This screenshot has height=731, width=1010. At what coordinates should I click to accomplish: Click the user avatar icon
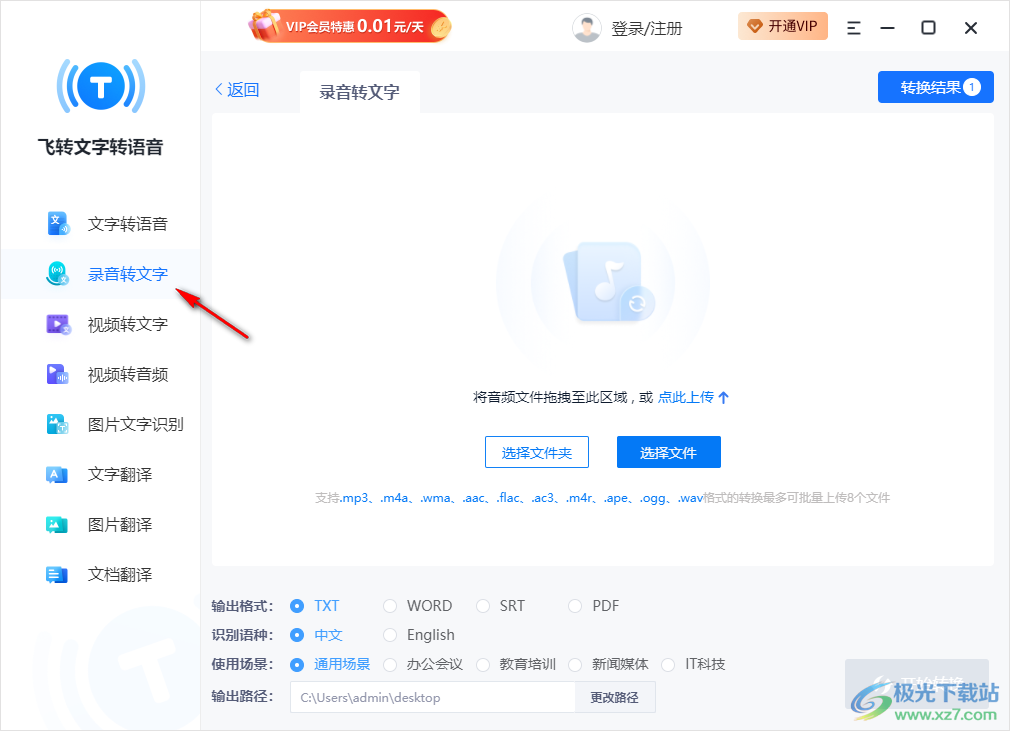(x=586, y=28)
